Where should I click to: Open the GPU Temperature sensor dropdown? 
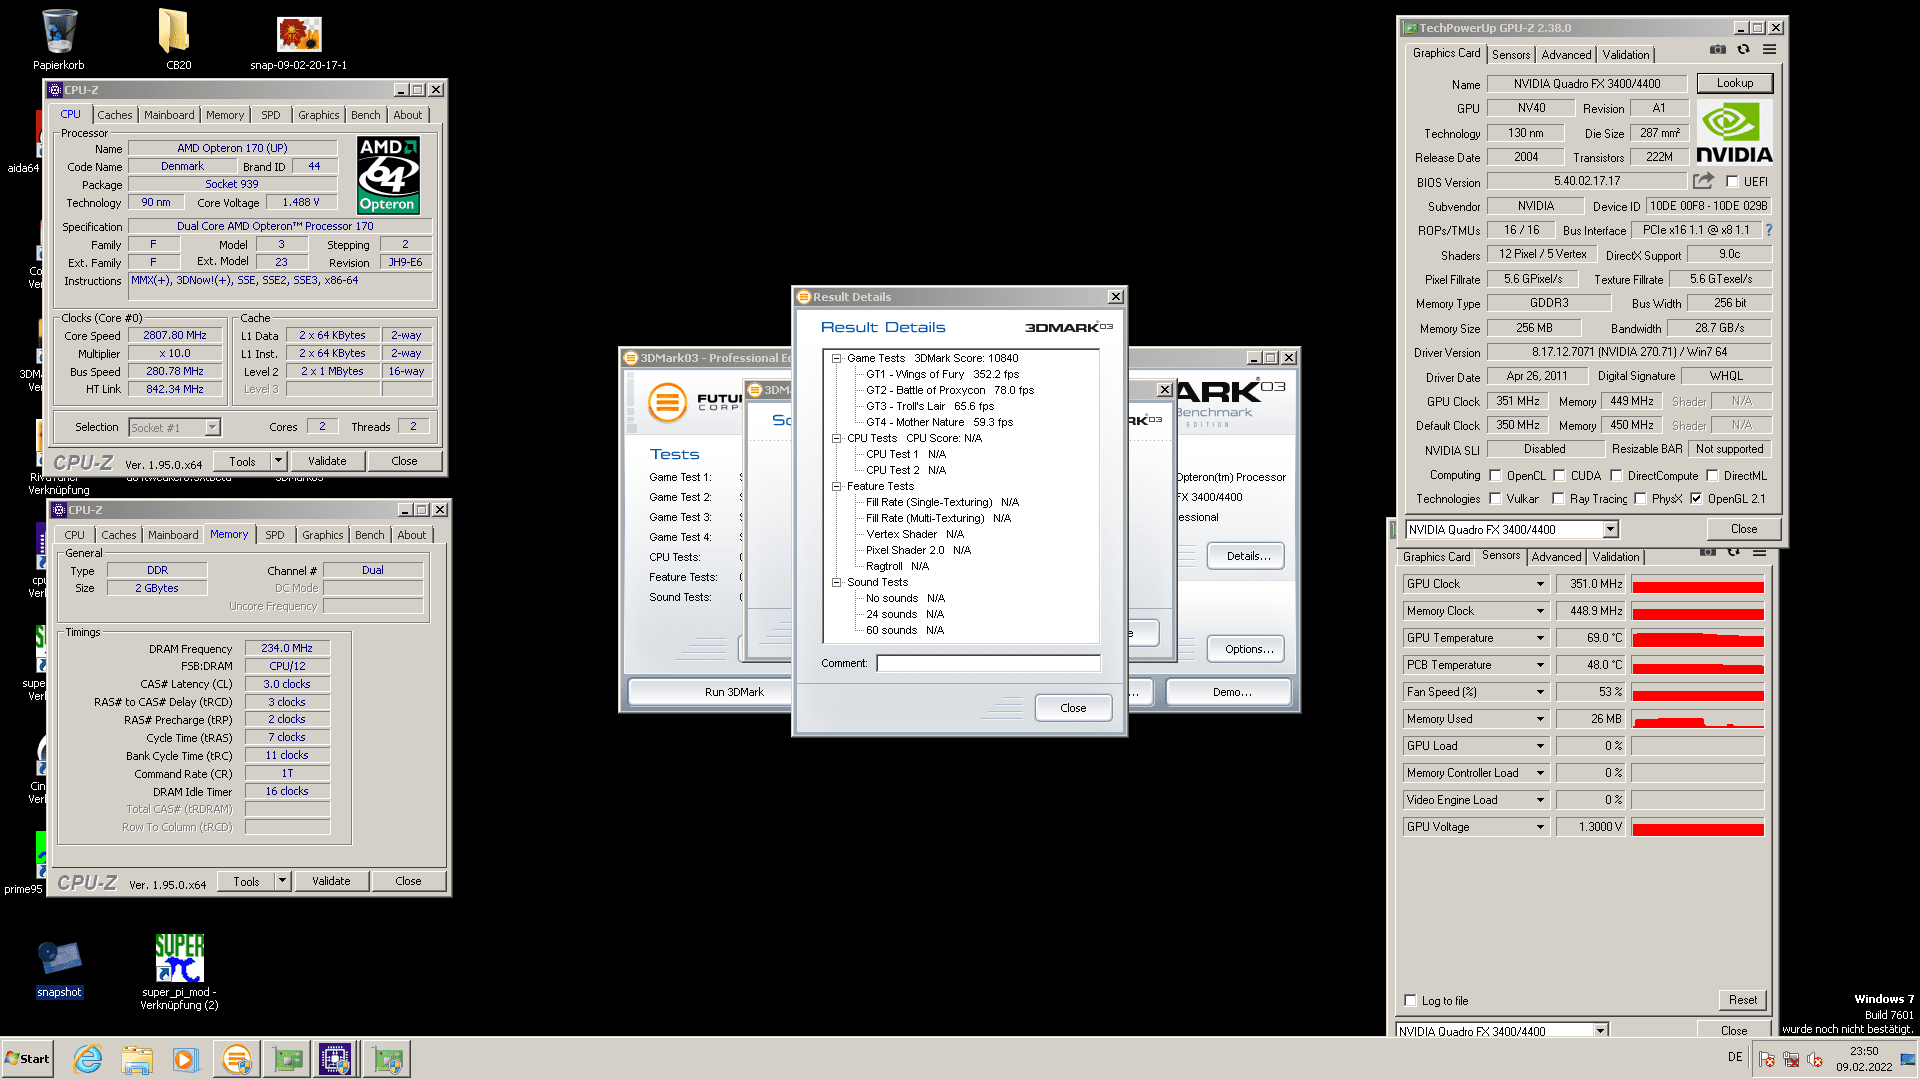click(x=1540, y=638)
